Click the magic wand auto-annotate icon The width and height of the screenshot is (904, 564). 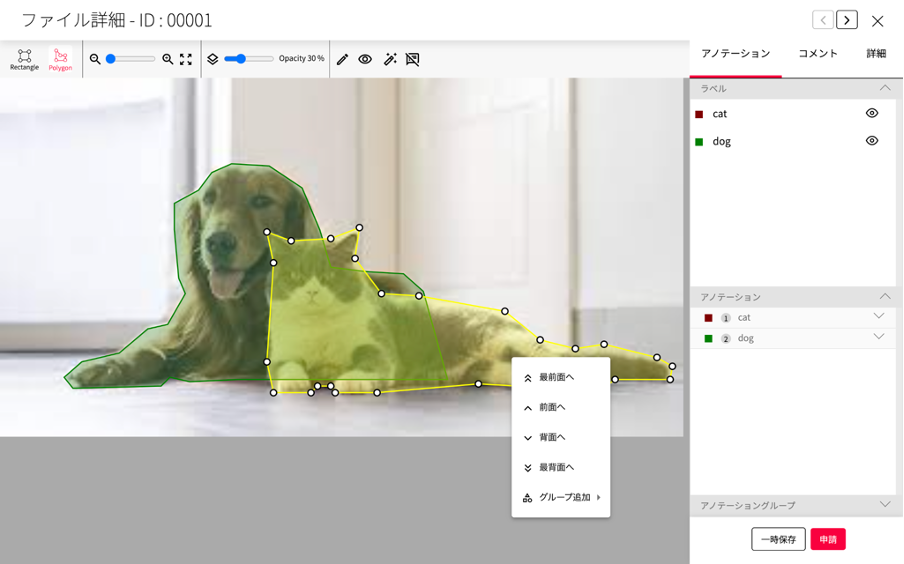(390, 59)
